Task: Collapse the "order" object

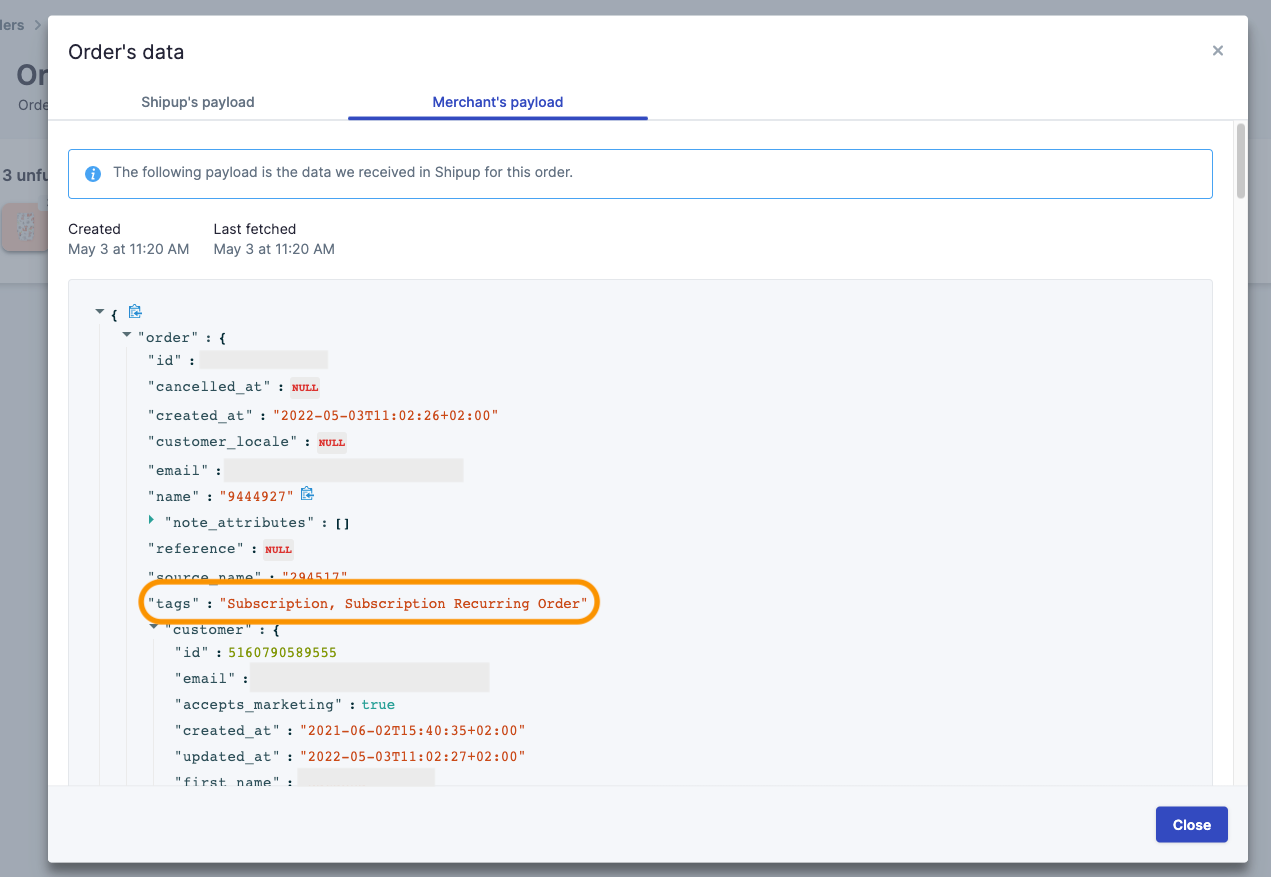Action: click(x=127, y=336)
